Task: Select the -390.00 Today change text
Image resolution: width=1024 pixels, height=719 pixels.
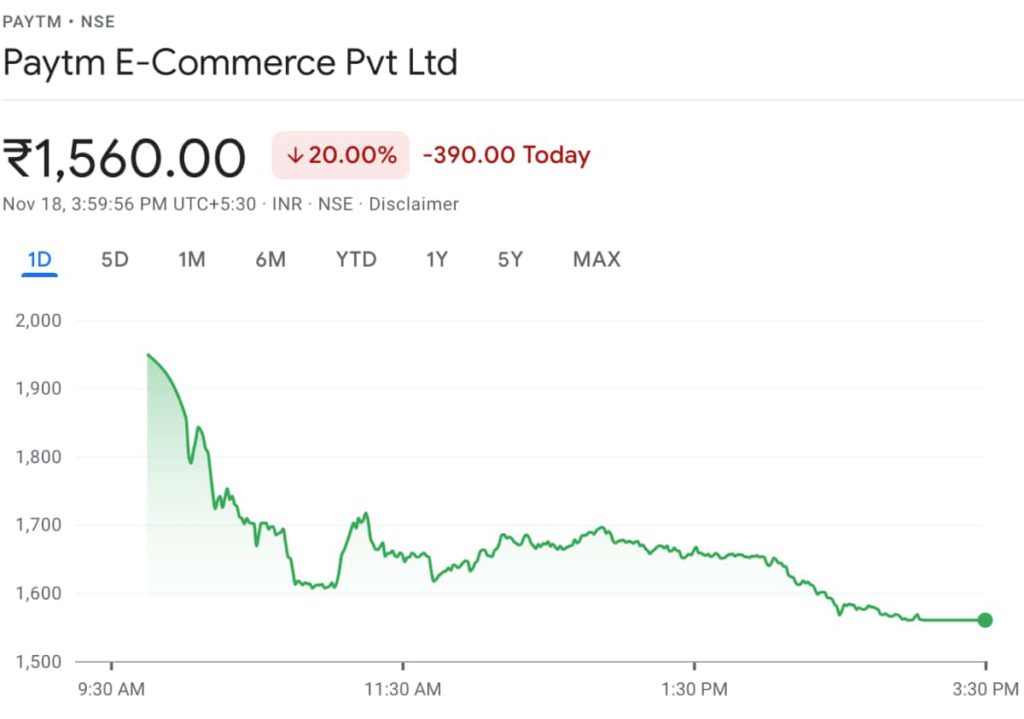Action: [505, 155]
